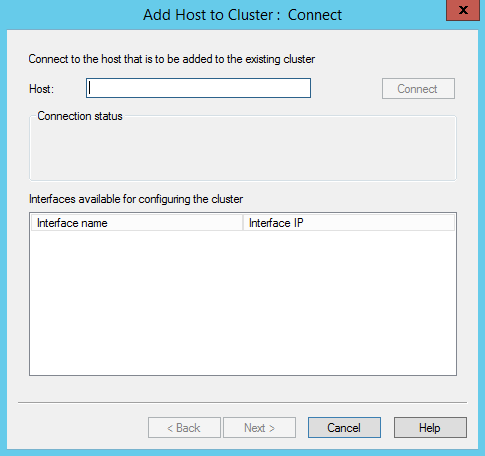Viewport: 485px width, 456px height.
Task: Click the word Connect in the title bar
Action: click(315, 15)
